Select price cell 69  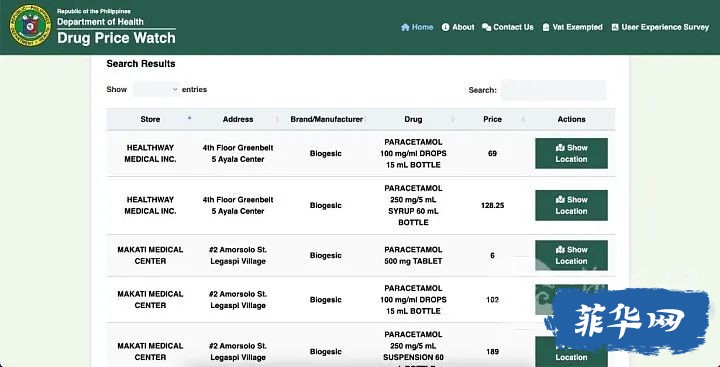pos(492,153)
